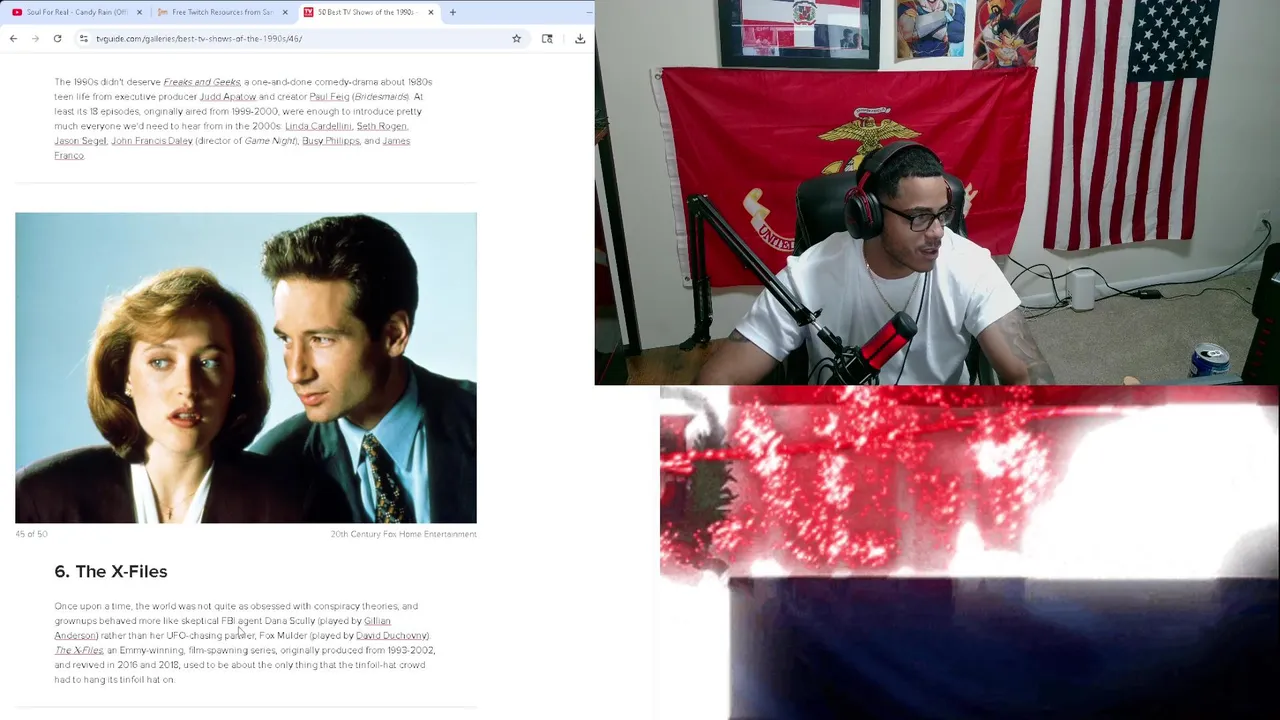Open the John Francis Daley link
This screenshot has height=720, width=1280.
(151, 141)
